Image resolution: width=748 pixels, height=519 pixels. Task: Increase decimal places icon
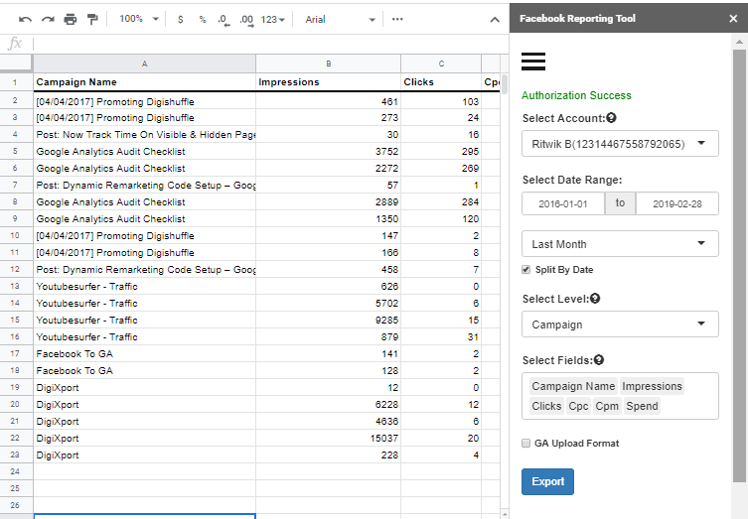246,20
